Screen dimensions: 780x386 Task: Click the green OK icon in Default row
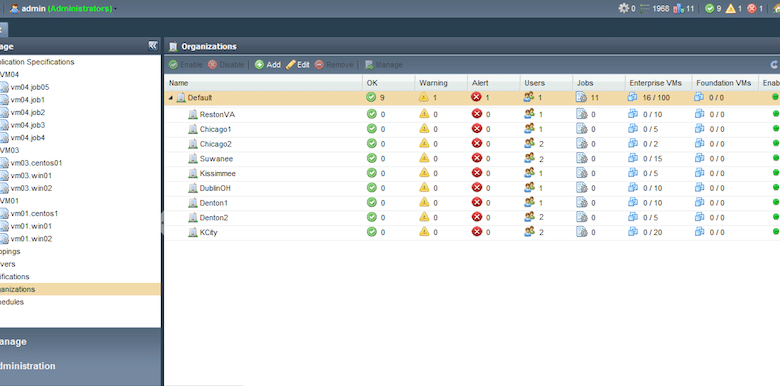click(x=371, y=97)
